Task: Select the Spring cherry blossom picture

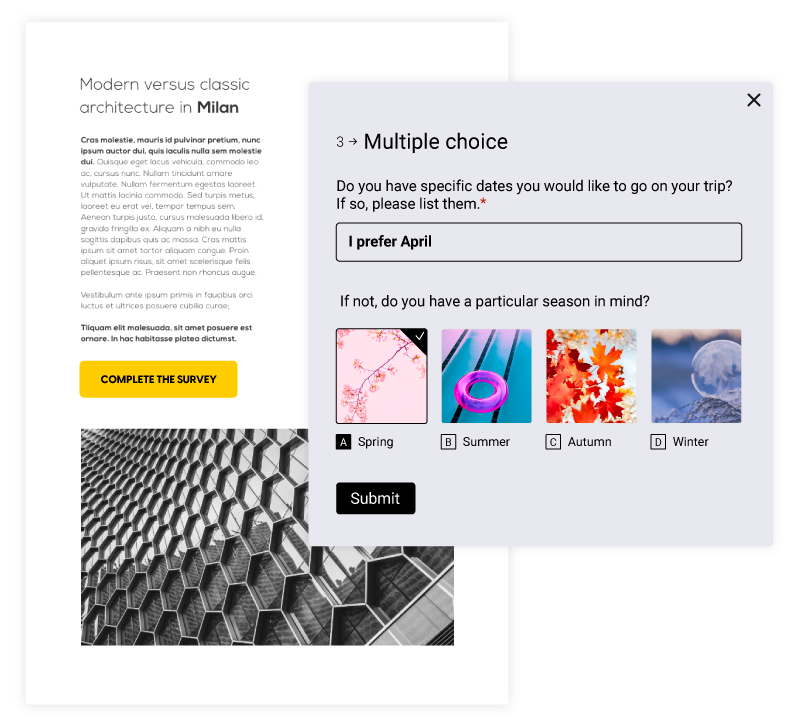Action: (x=381, y=377)
